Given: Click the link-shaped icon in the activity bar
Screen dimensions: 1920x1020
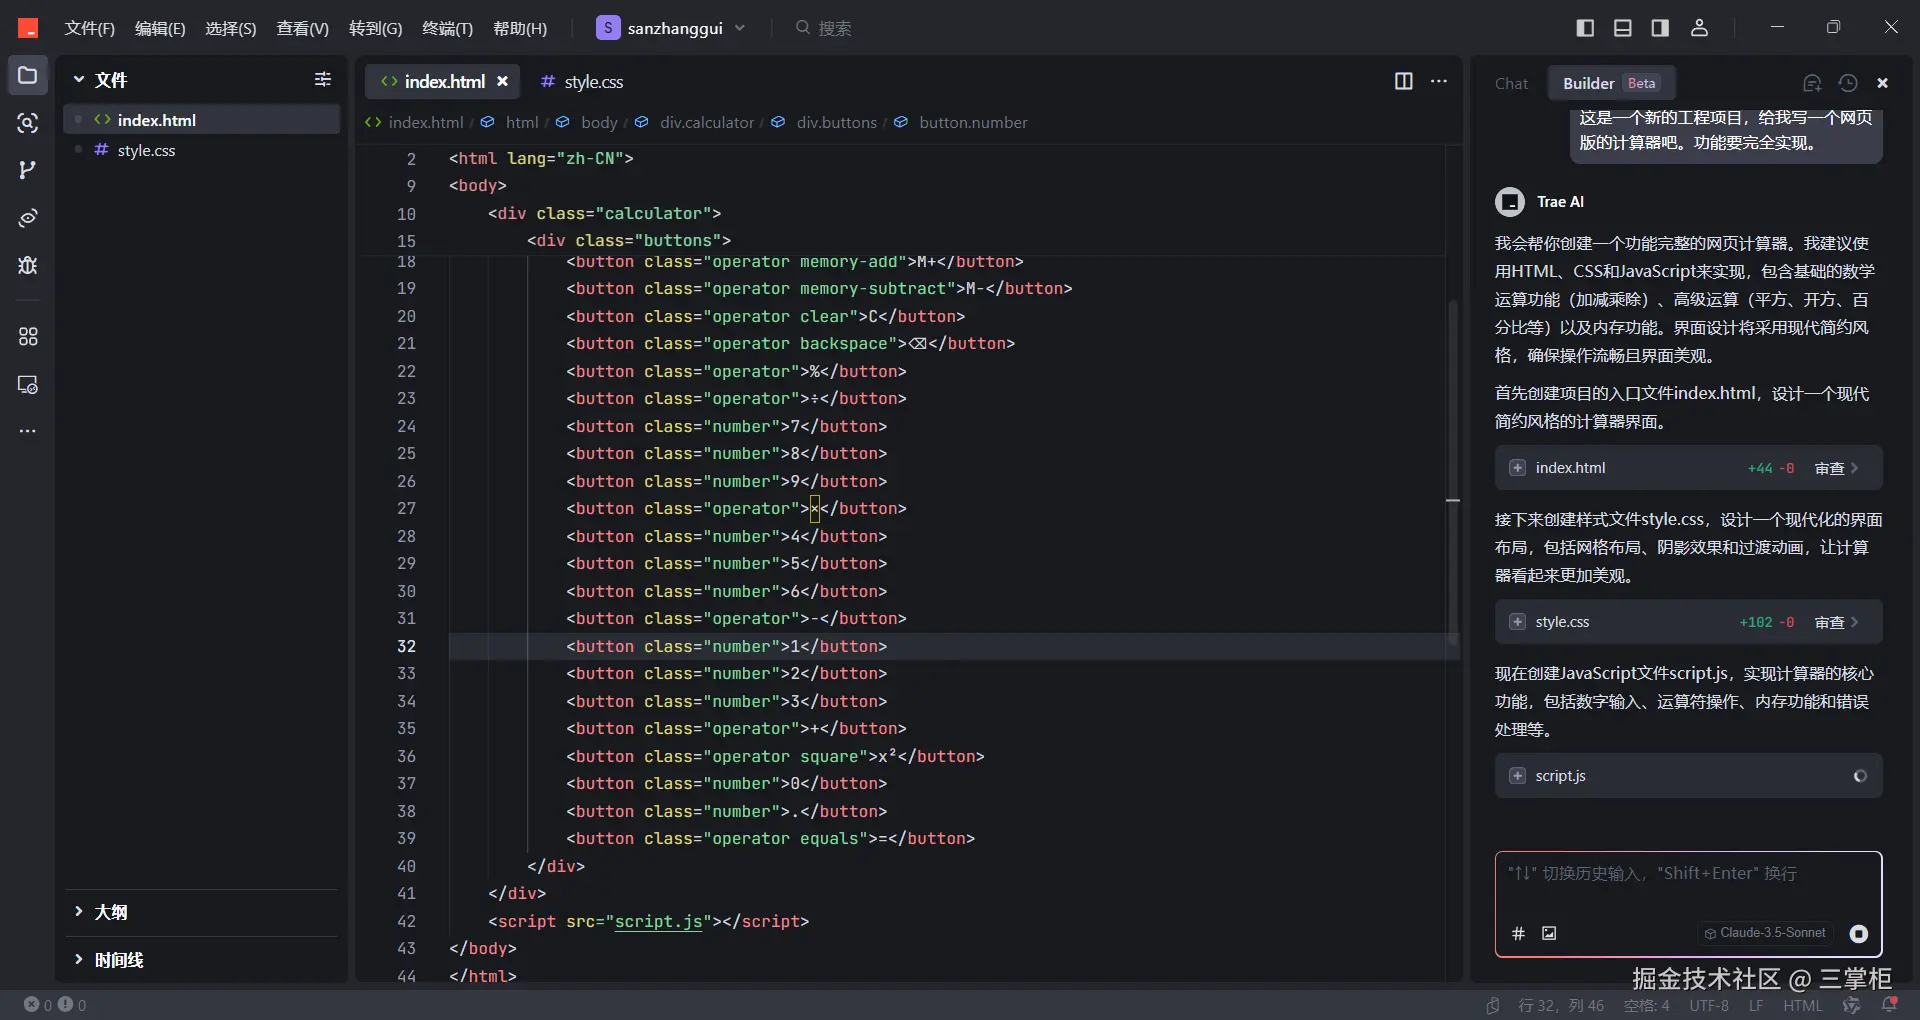Looking at the screenshot, I should click(x=28, y=218).
